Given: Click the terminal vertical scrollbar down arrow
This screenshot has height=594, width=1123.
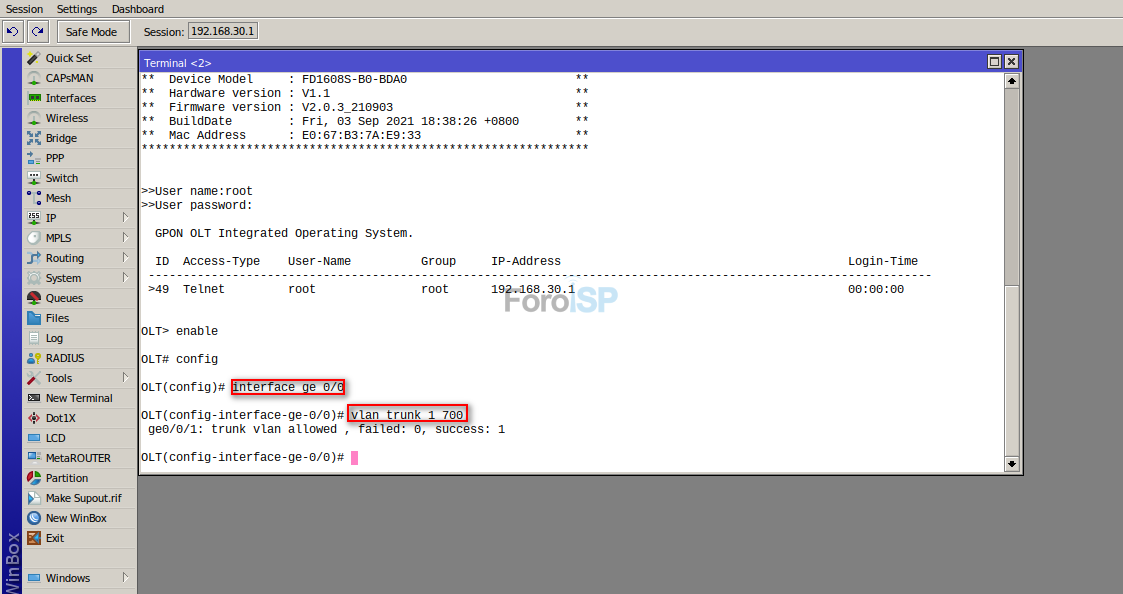Looking at the screenshot, I should pyautogui.click(x=1012, y=464).
